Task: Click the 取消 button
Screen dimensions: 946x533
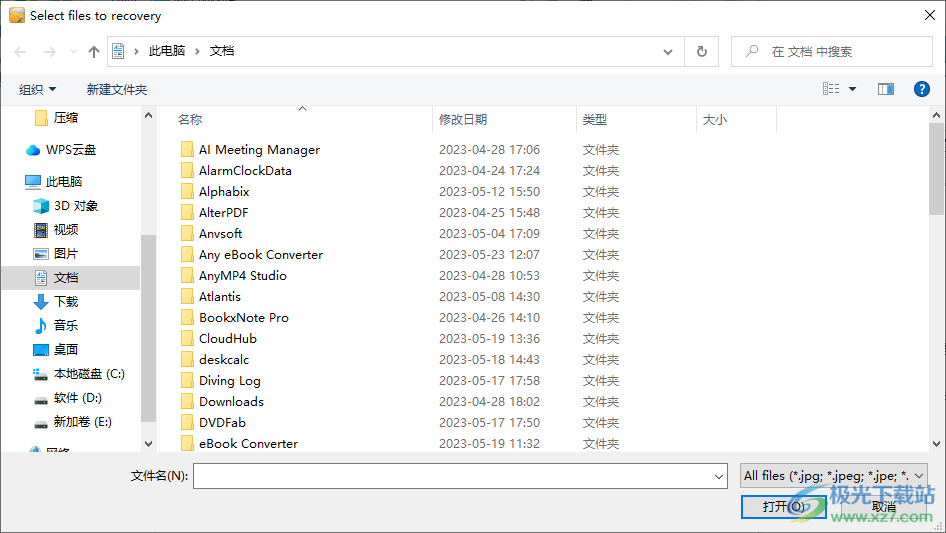Action: point(884,506)
